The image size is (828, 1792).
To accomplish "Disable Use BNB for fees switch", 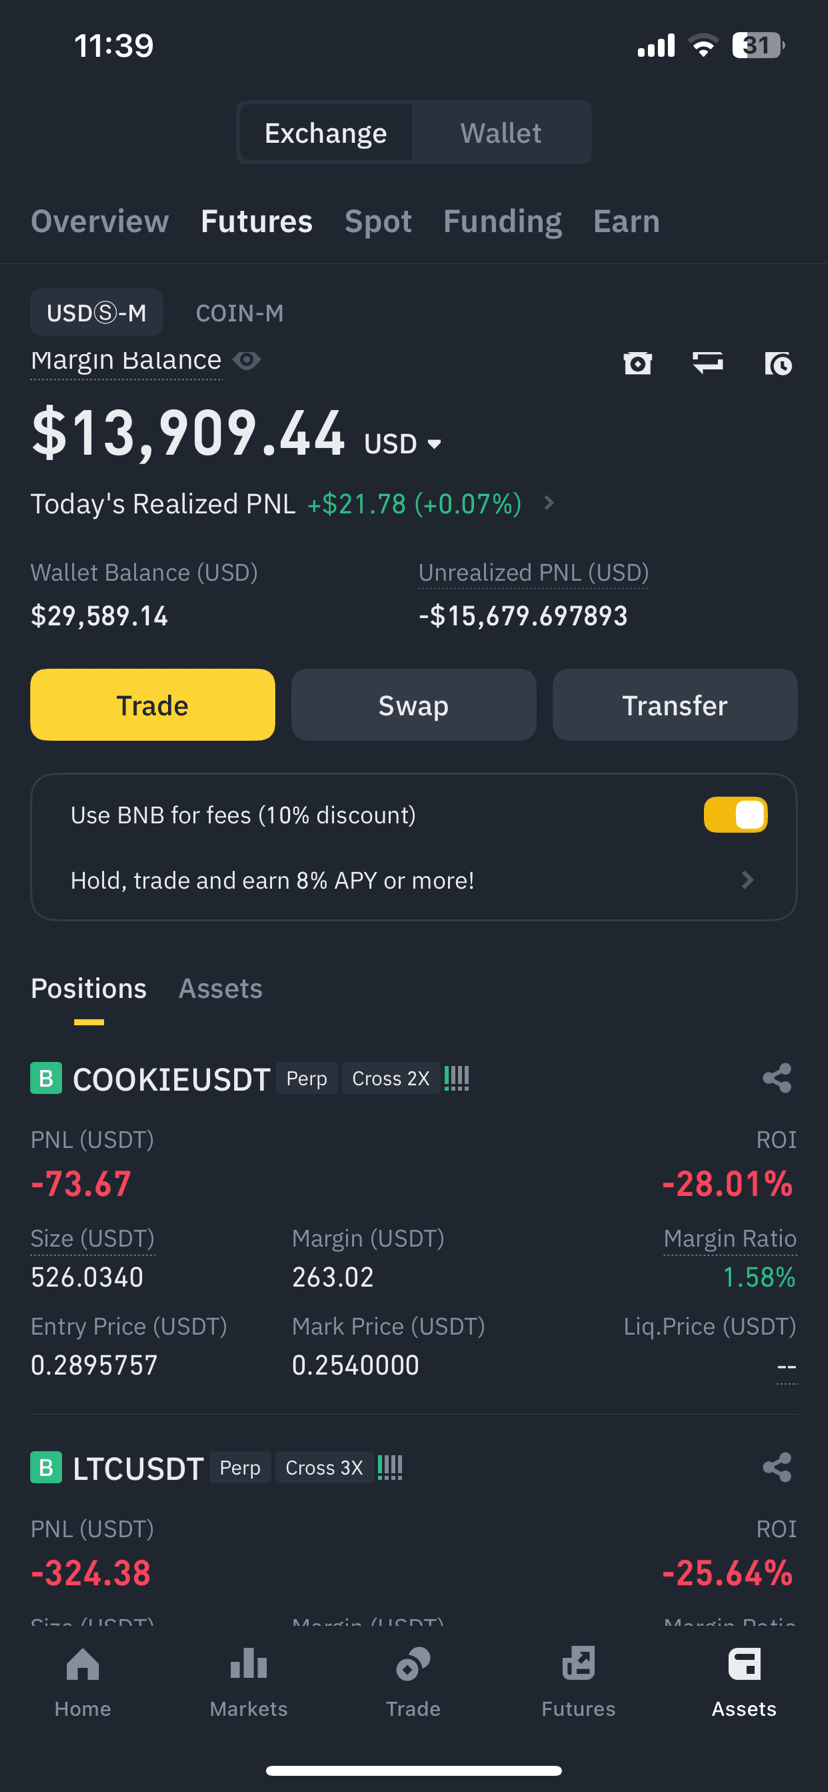I will 736,815.
